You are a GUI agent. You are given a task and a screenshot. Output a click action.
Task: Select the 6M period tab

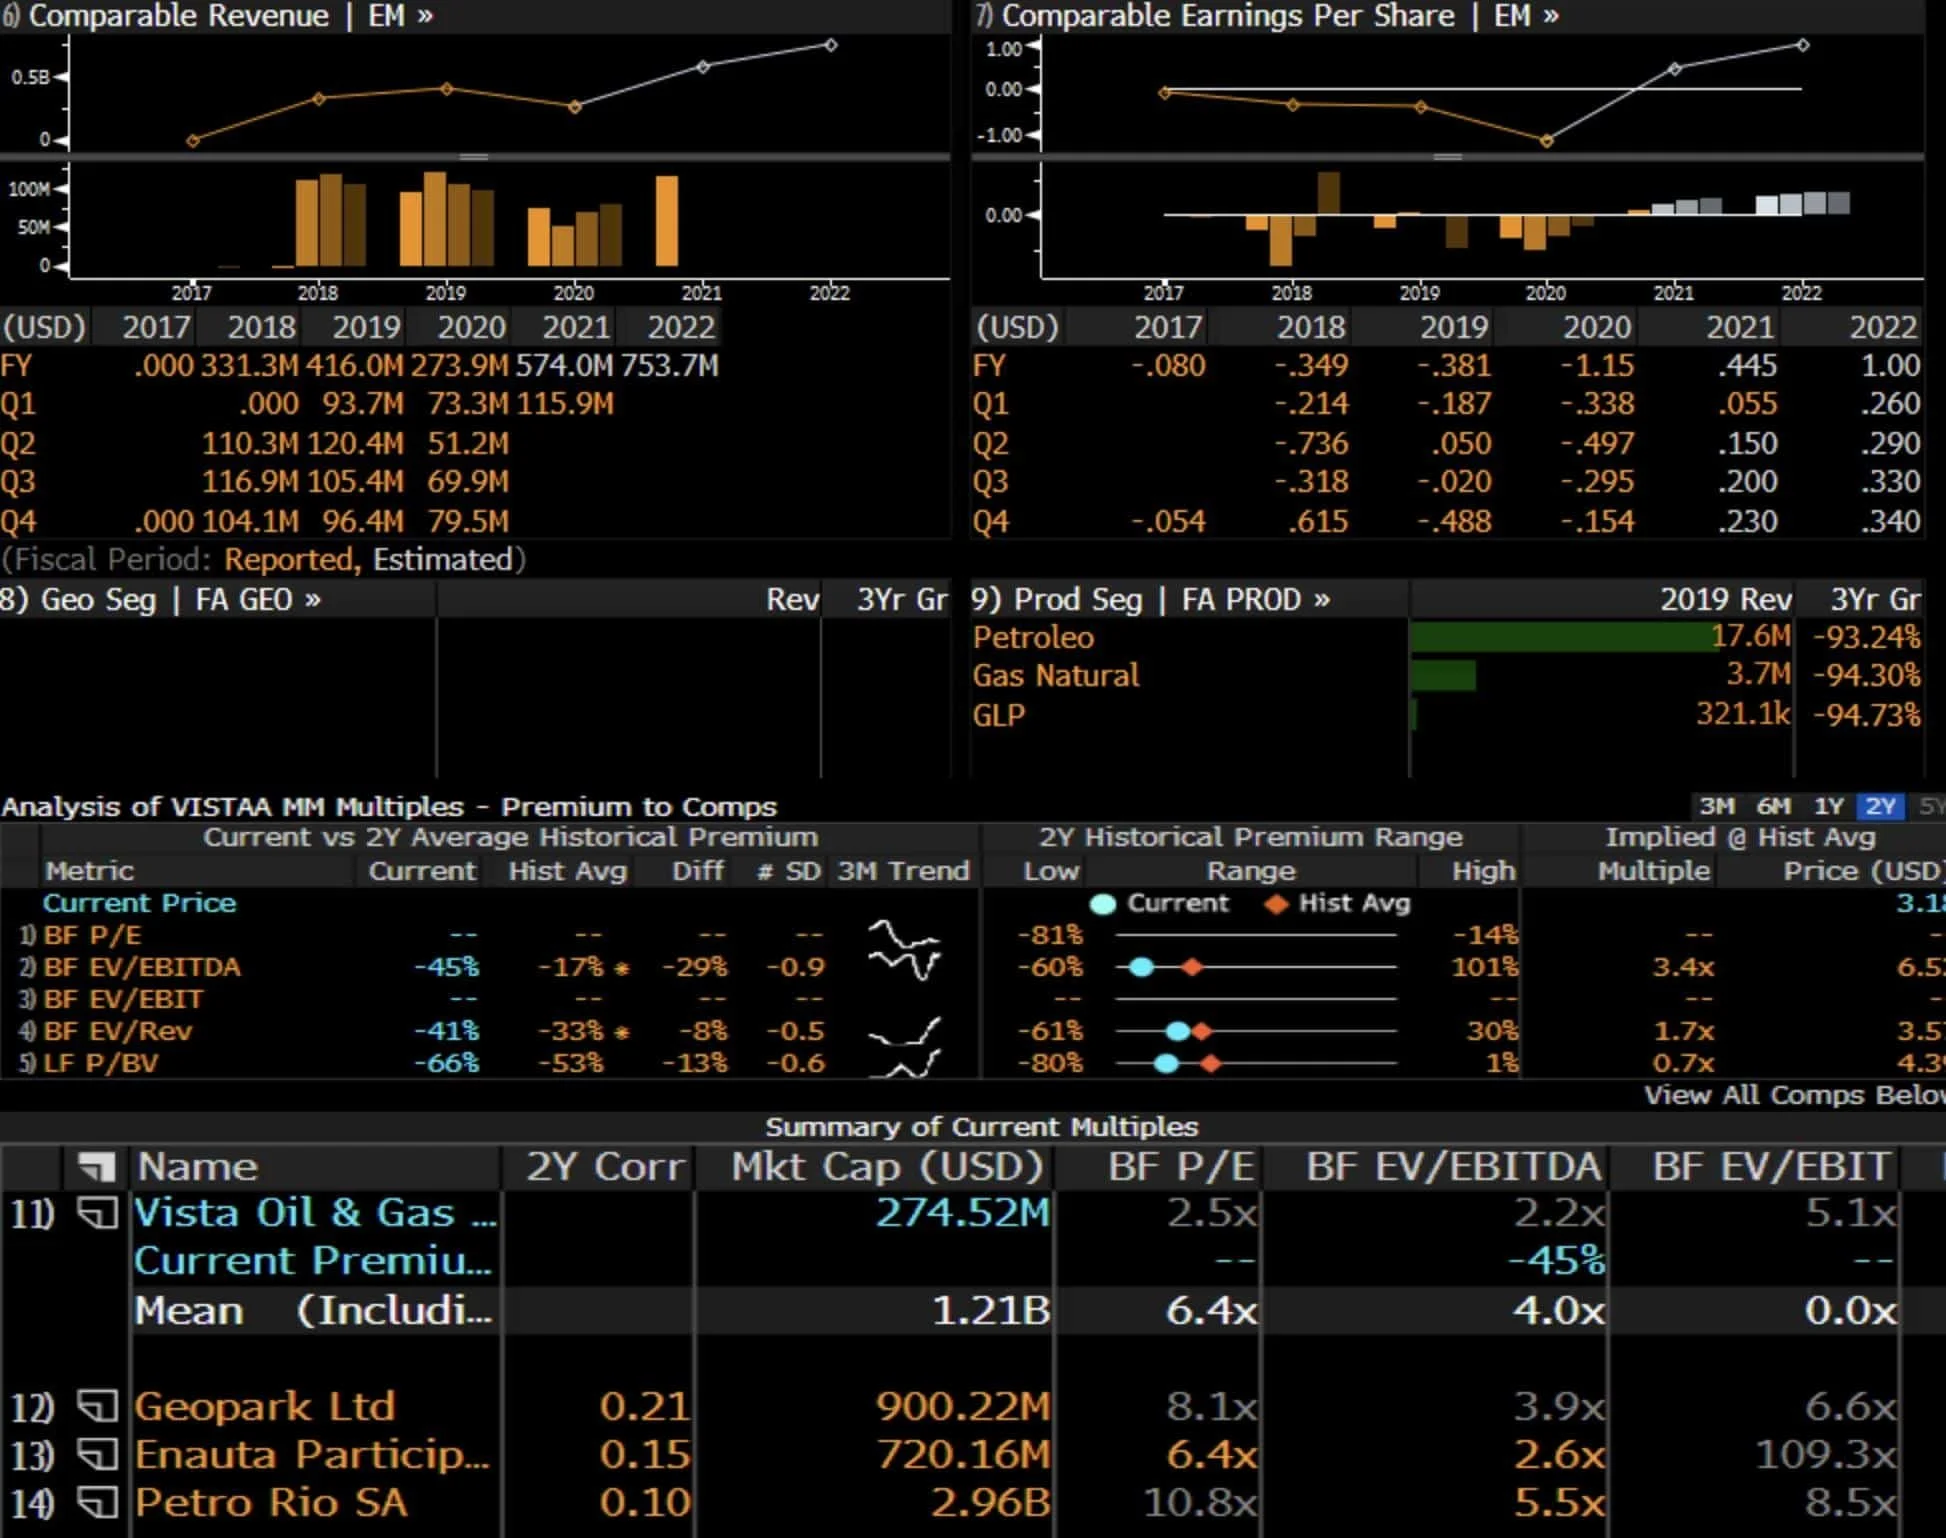(x=1772, y=806)
